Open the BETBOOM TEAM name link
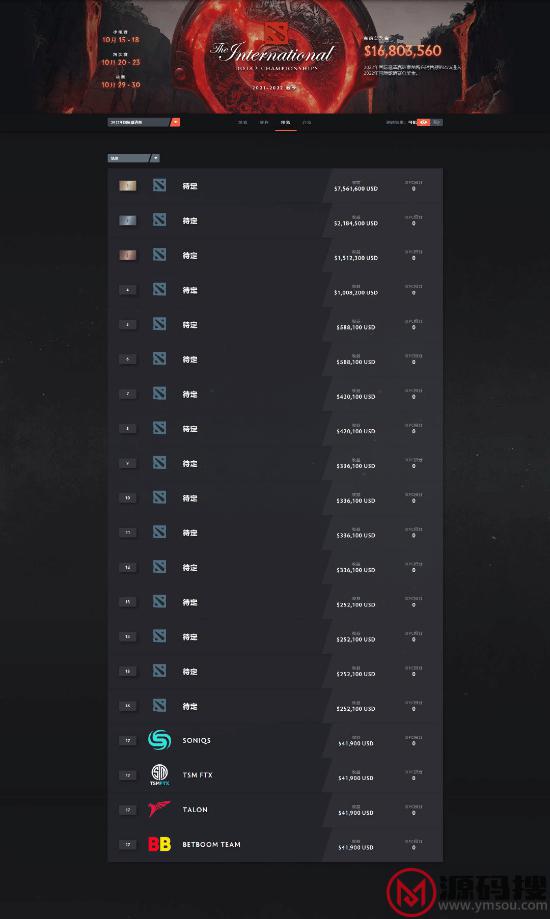 pyautogui.click(x=212, y=845)
